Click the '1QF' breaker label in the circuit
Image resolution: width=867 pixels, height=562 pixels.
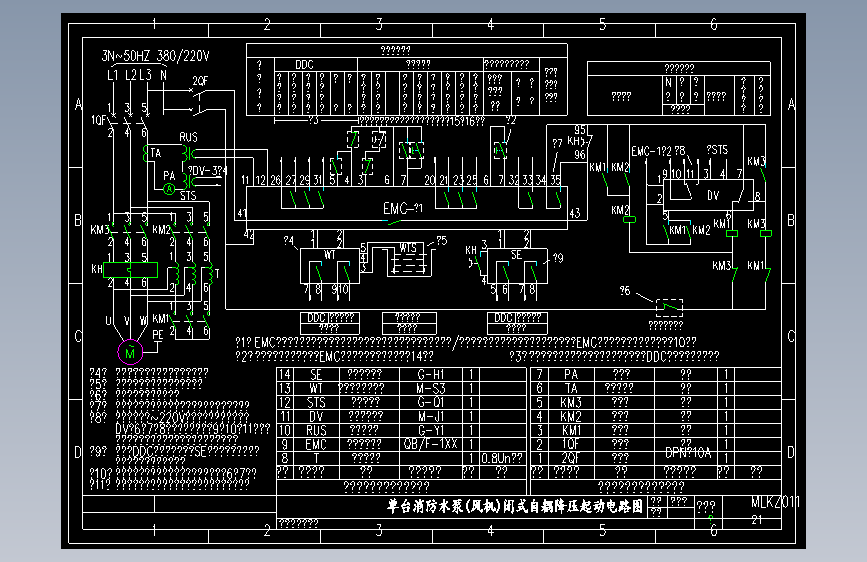98,120
